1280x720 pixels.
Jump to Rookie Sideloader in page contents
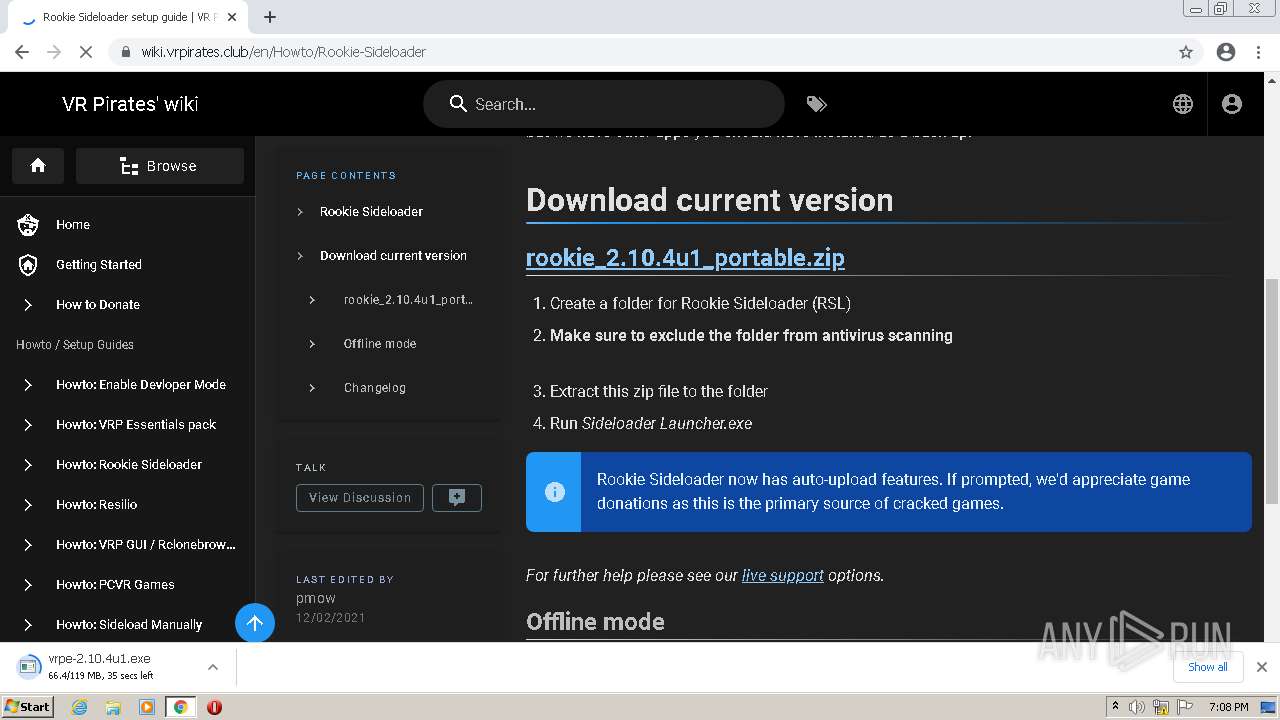click(x=371, y=212)
